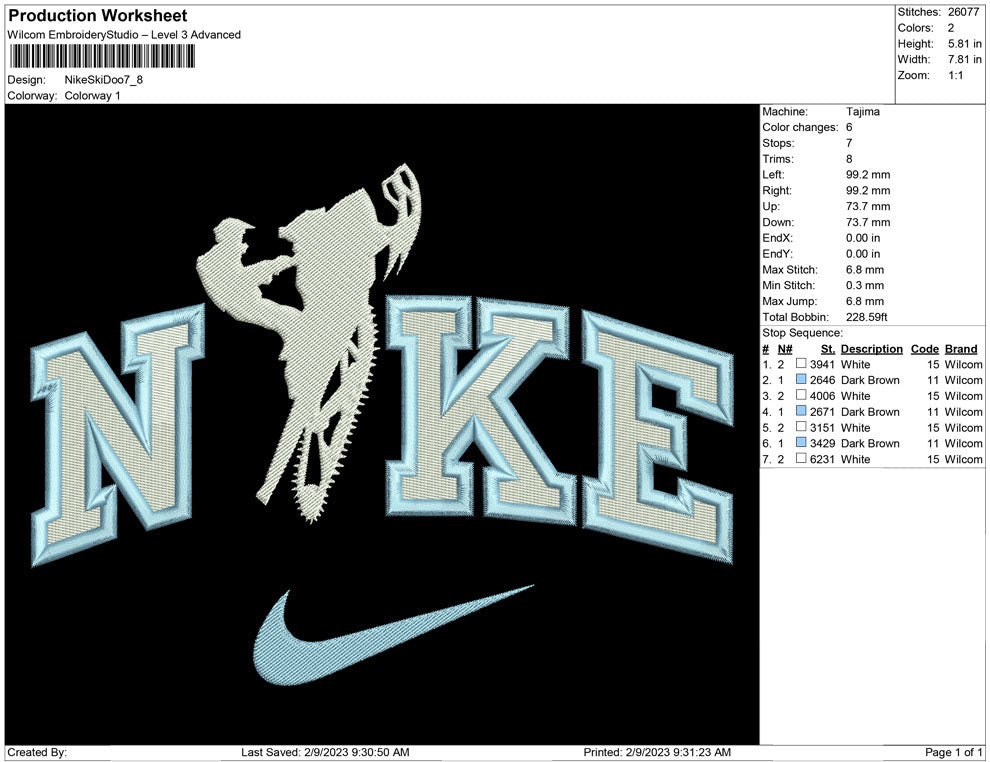Image resolution: width=990 pixels, height=762 pixels.
Task: Click the EndX label
Action: point(777,238)
